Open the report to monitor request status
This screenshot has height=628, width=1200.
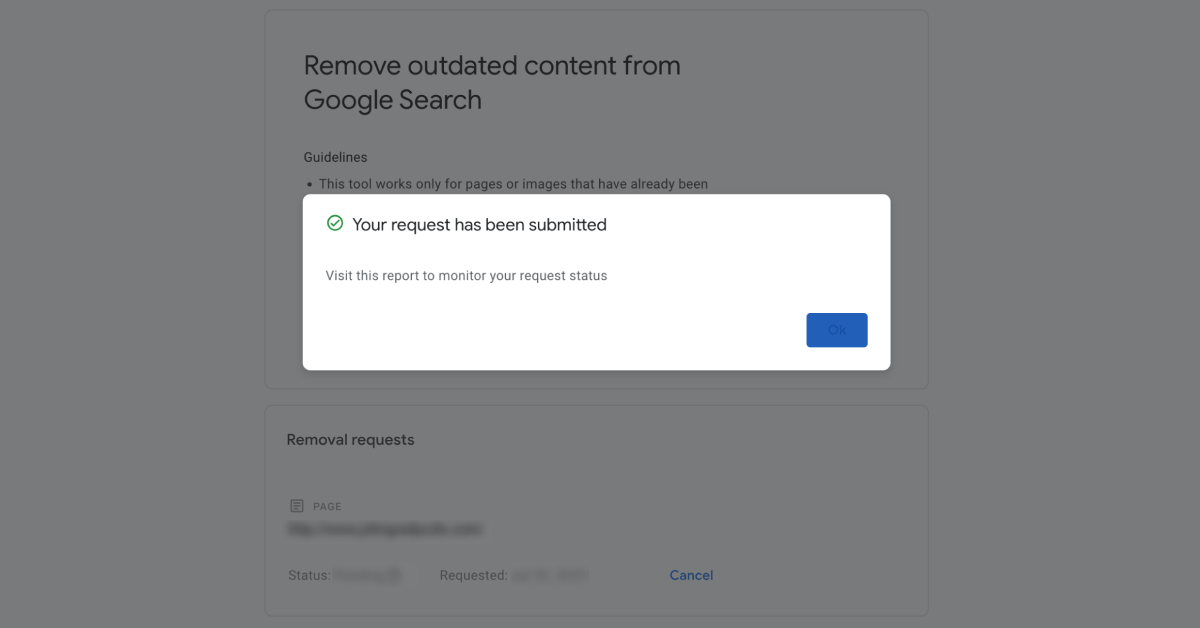point(465,275)
